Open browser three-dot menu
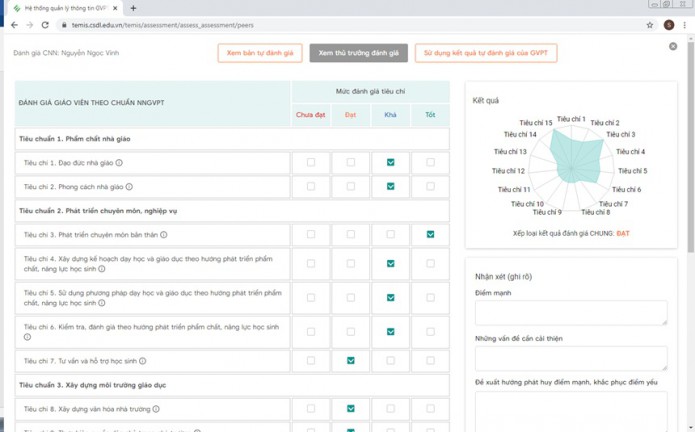The width and height of the screenshot is (695, 432). pos(684,25)
